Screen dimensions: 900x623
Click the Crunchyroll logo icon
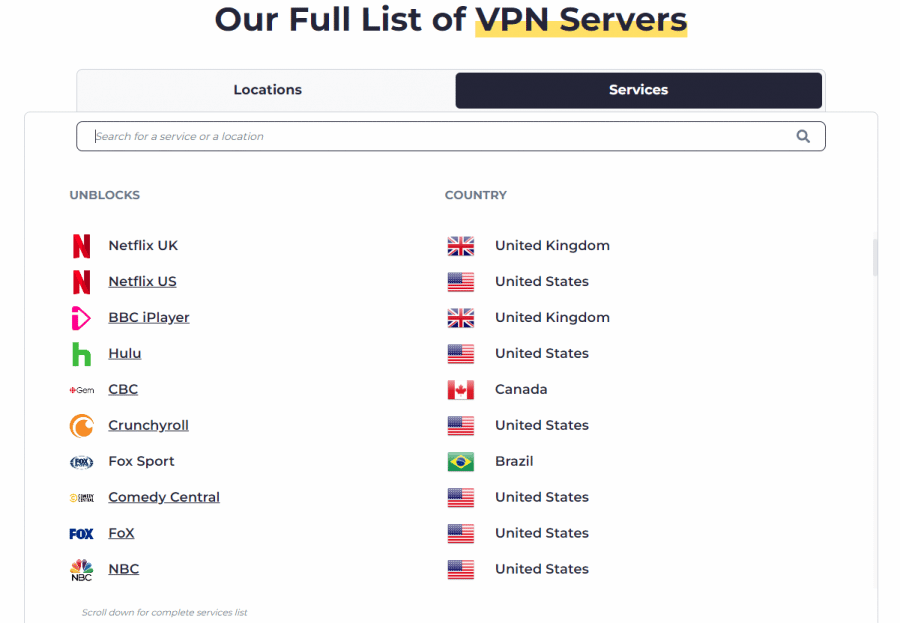click(x=82, y=426)
